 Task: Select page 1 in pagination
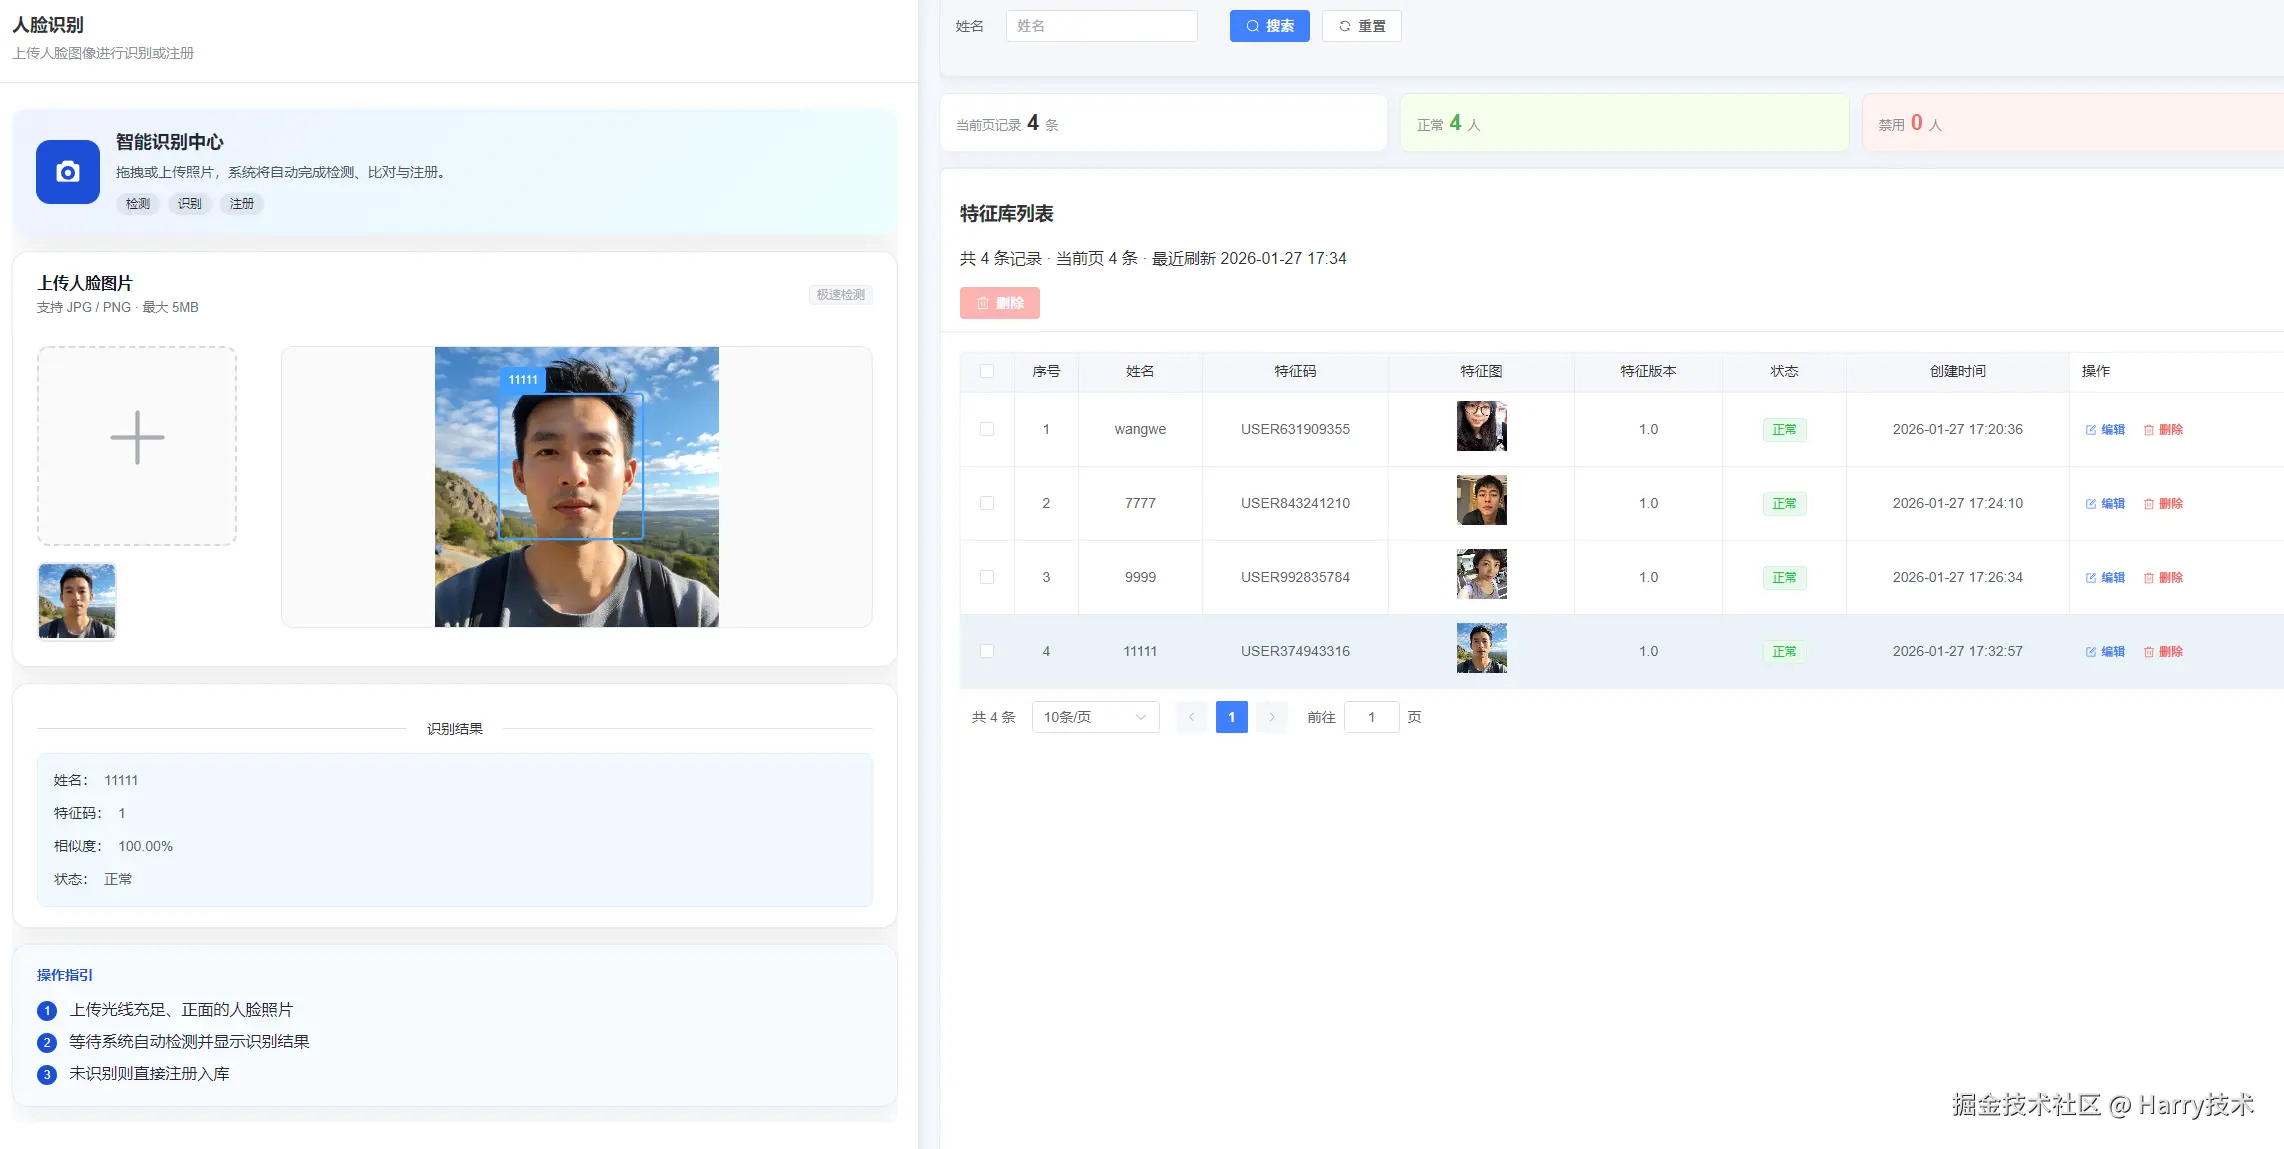(1231, 717)
